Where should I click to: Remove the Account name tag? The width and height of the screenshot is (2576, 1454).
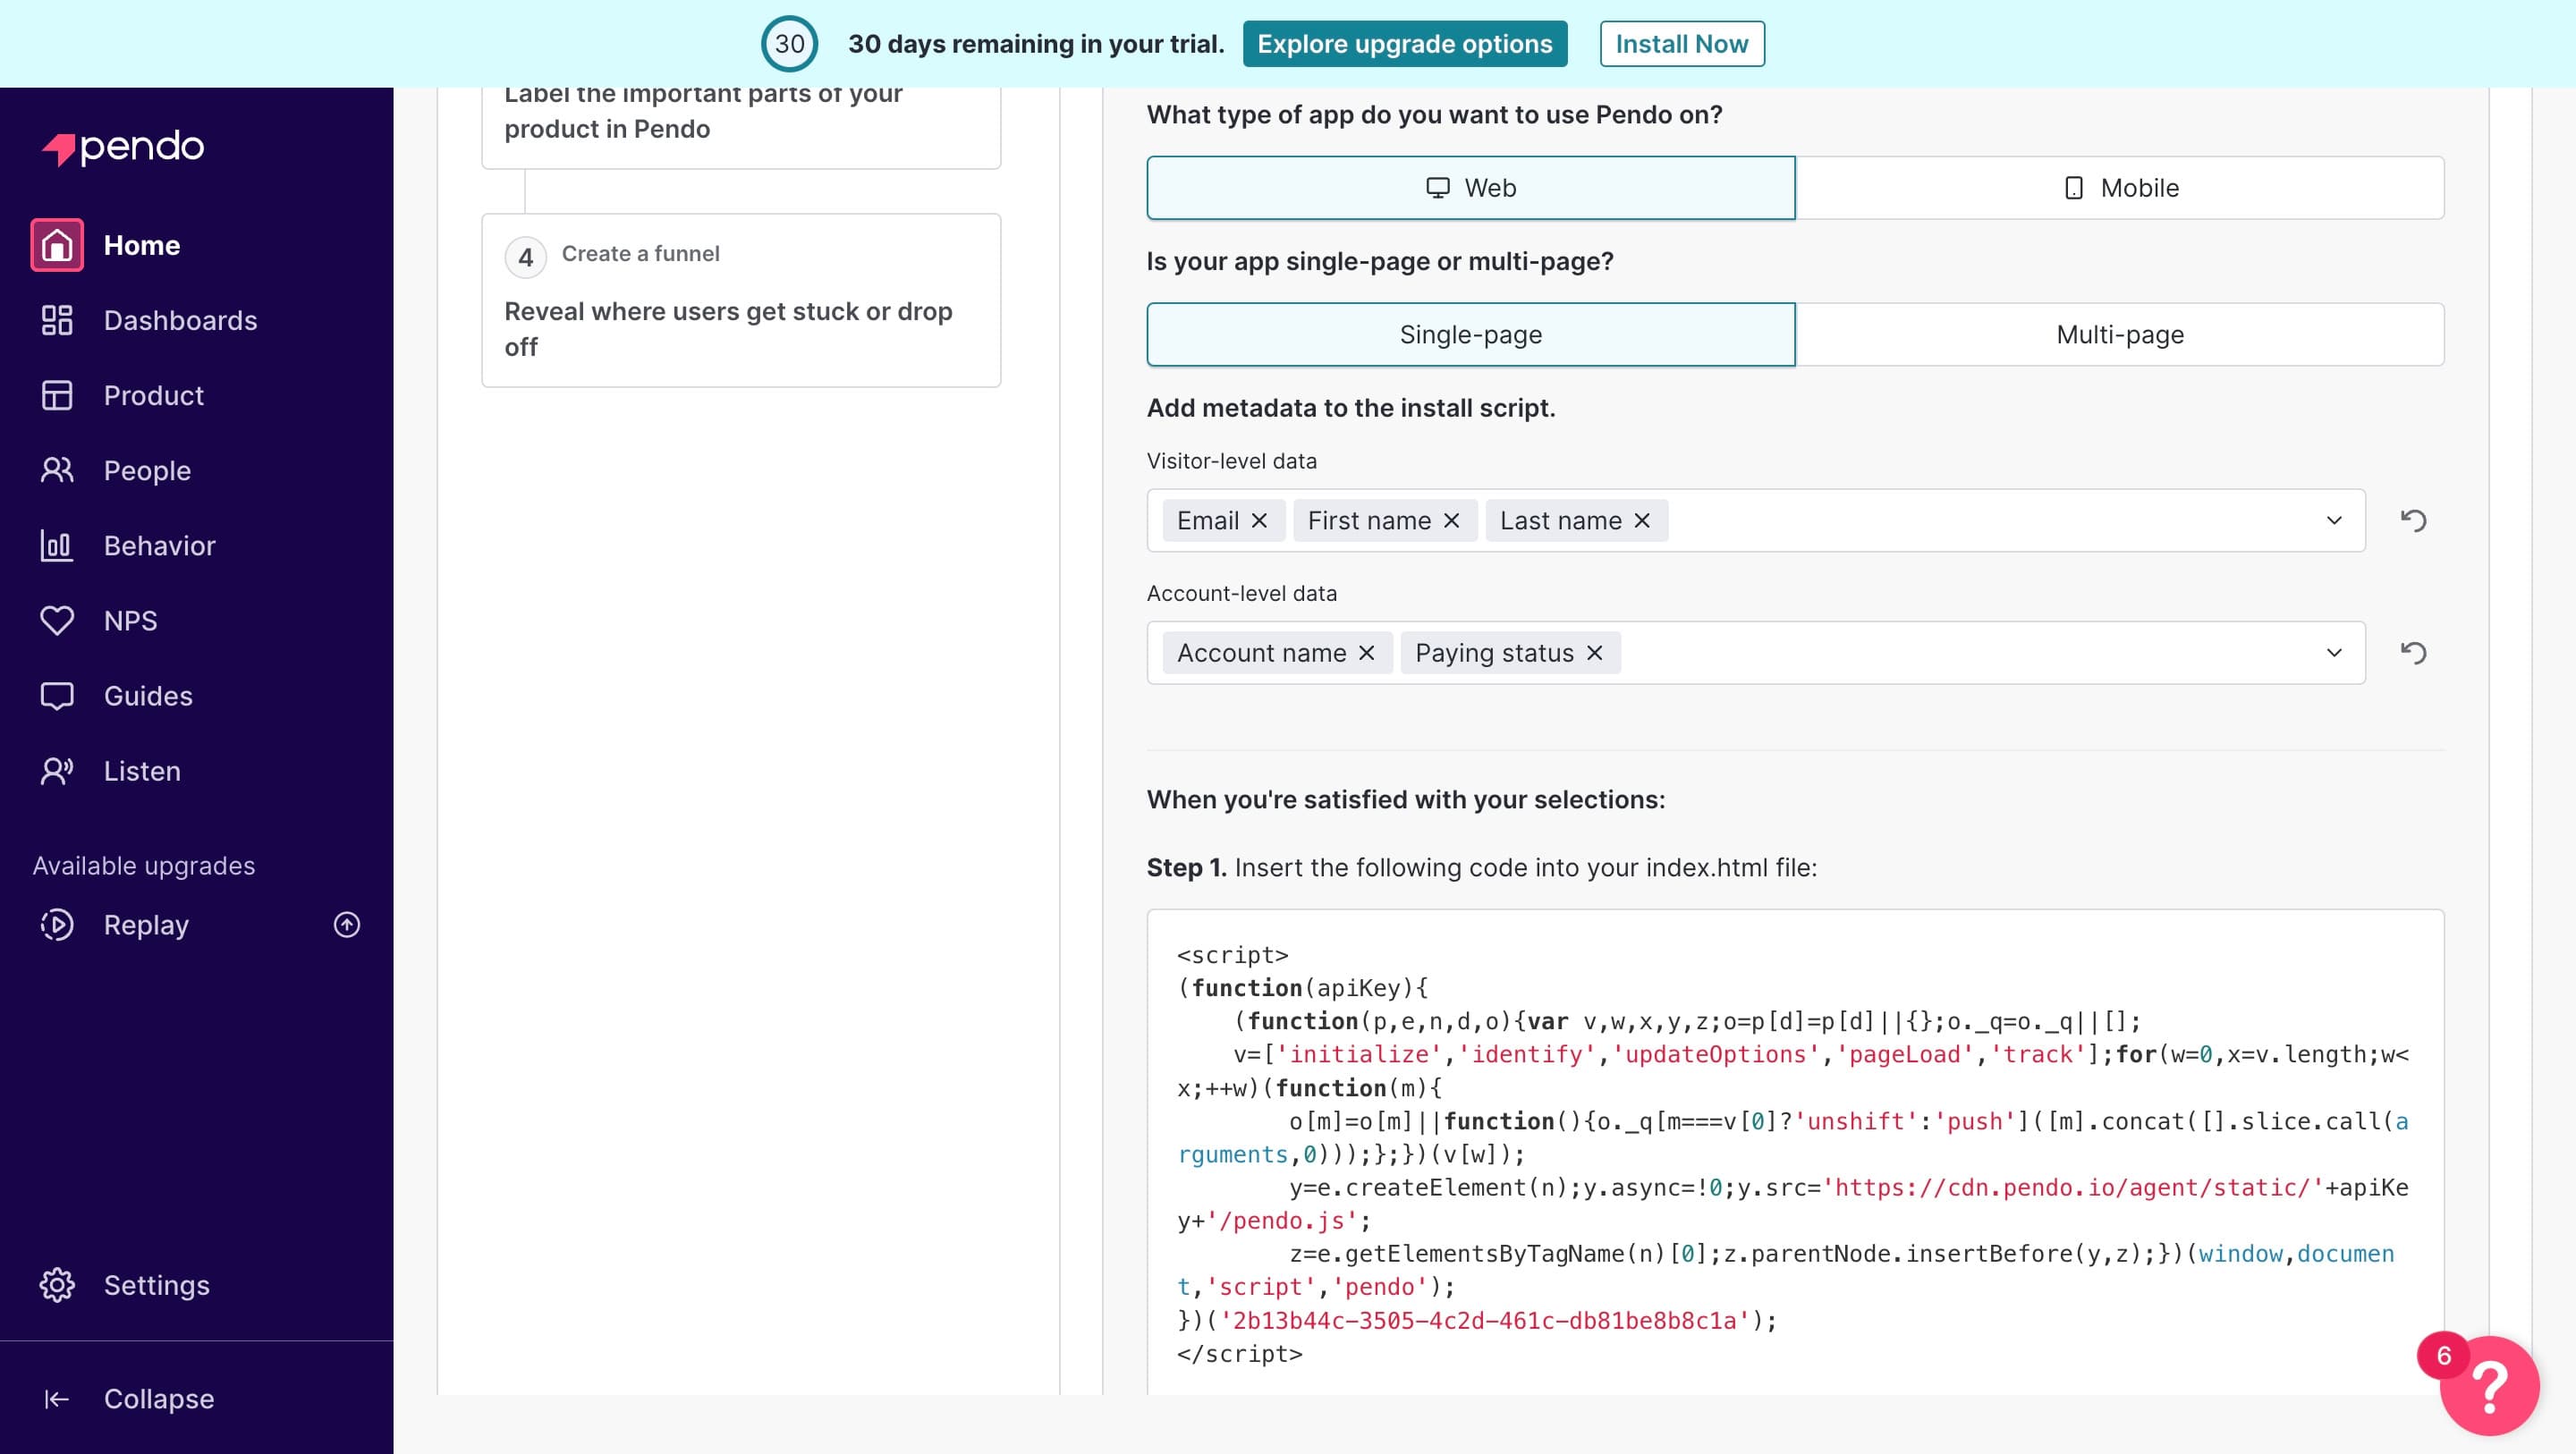[x=1366, y=652]
